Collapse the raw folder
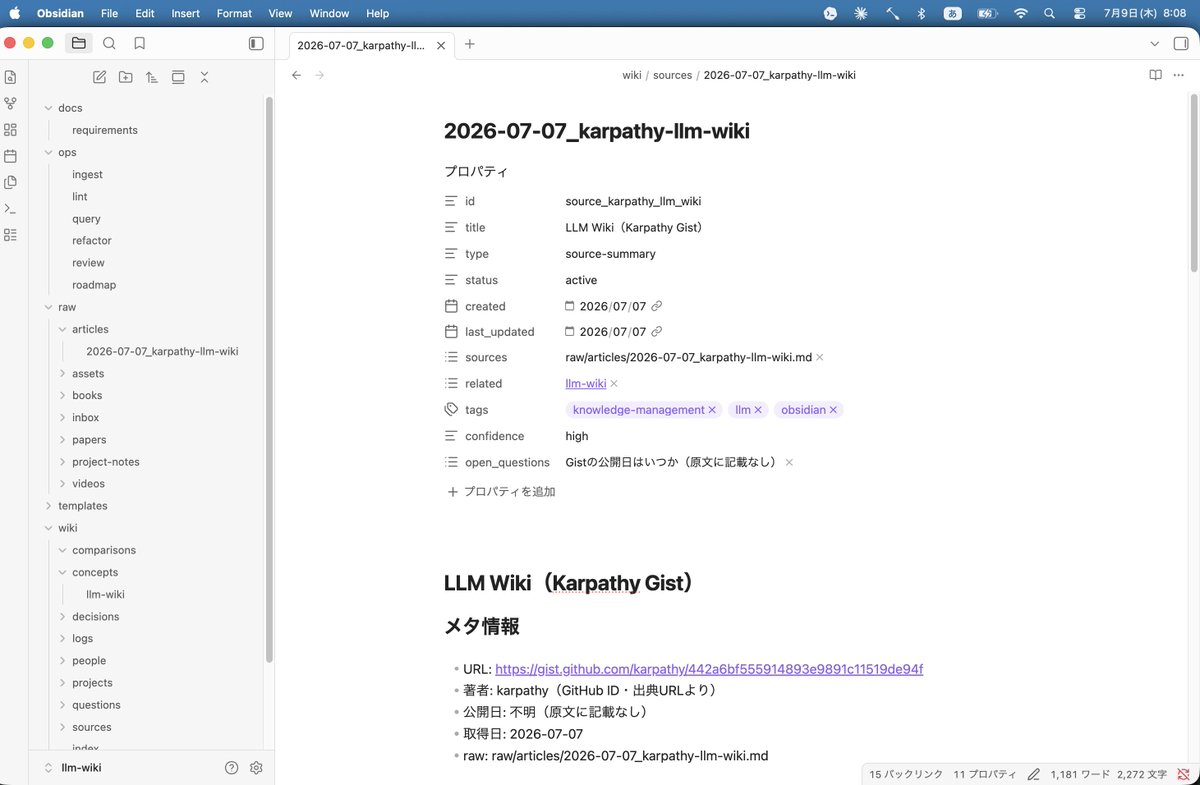1200x785 pixels. pyautogui.click(x=48, y=307)
